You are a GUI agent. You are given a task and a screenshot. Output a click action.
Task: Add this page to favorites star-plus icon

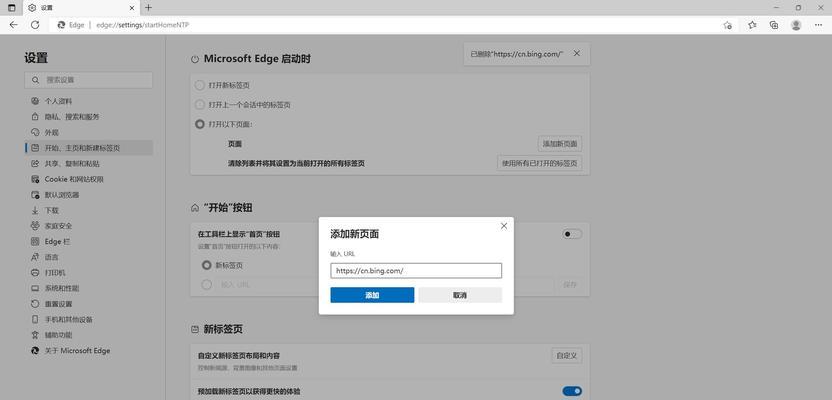point(728,25)
